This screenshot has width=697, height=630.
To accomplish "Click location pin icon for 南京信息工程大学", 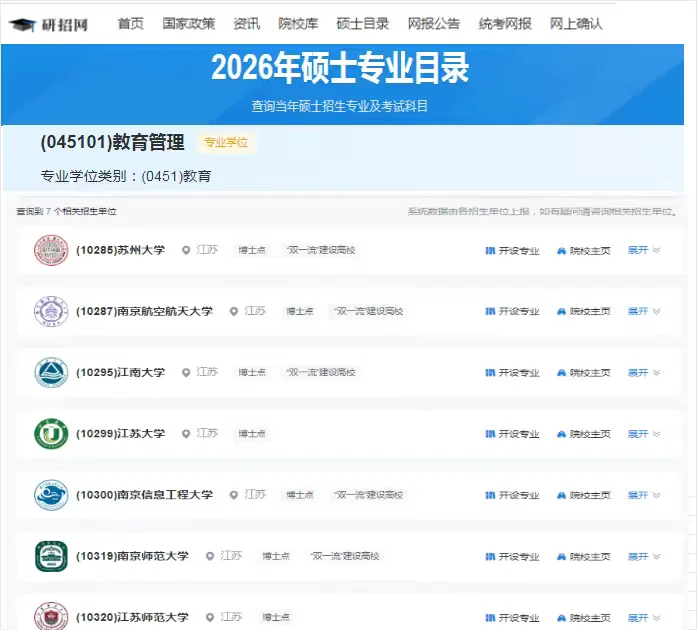I will (x=234, y=495).
